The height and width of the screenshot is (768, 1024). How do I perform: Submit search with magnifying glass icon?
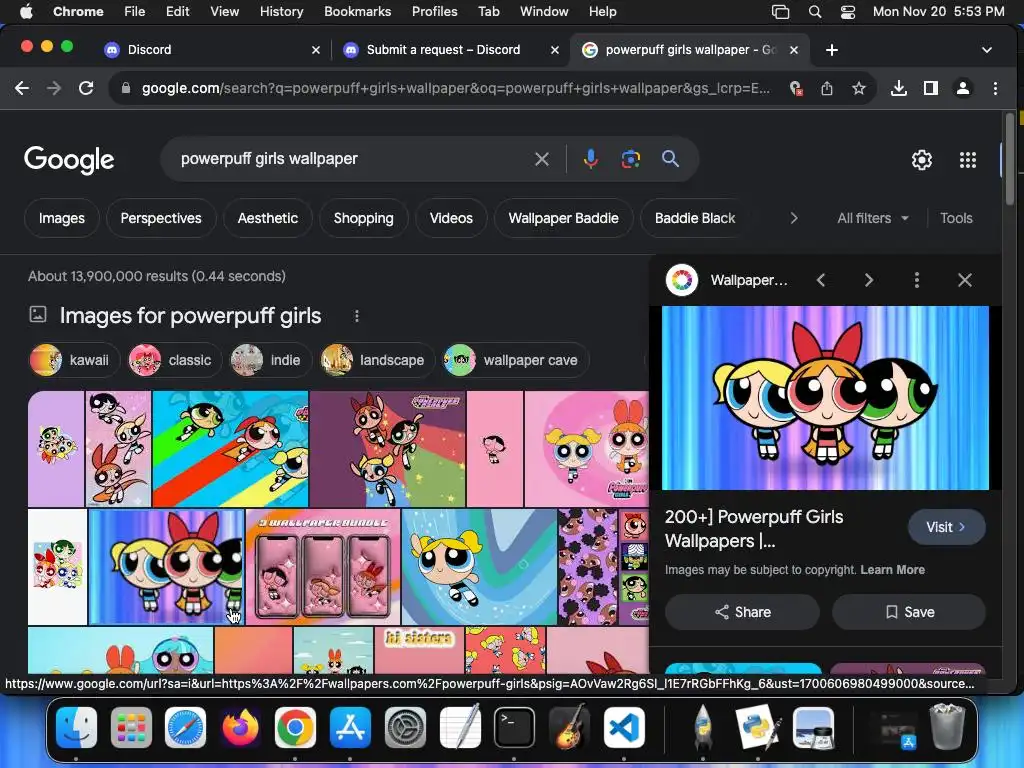pyautogui.click(x=670, y=159)
